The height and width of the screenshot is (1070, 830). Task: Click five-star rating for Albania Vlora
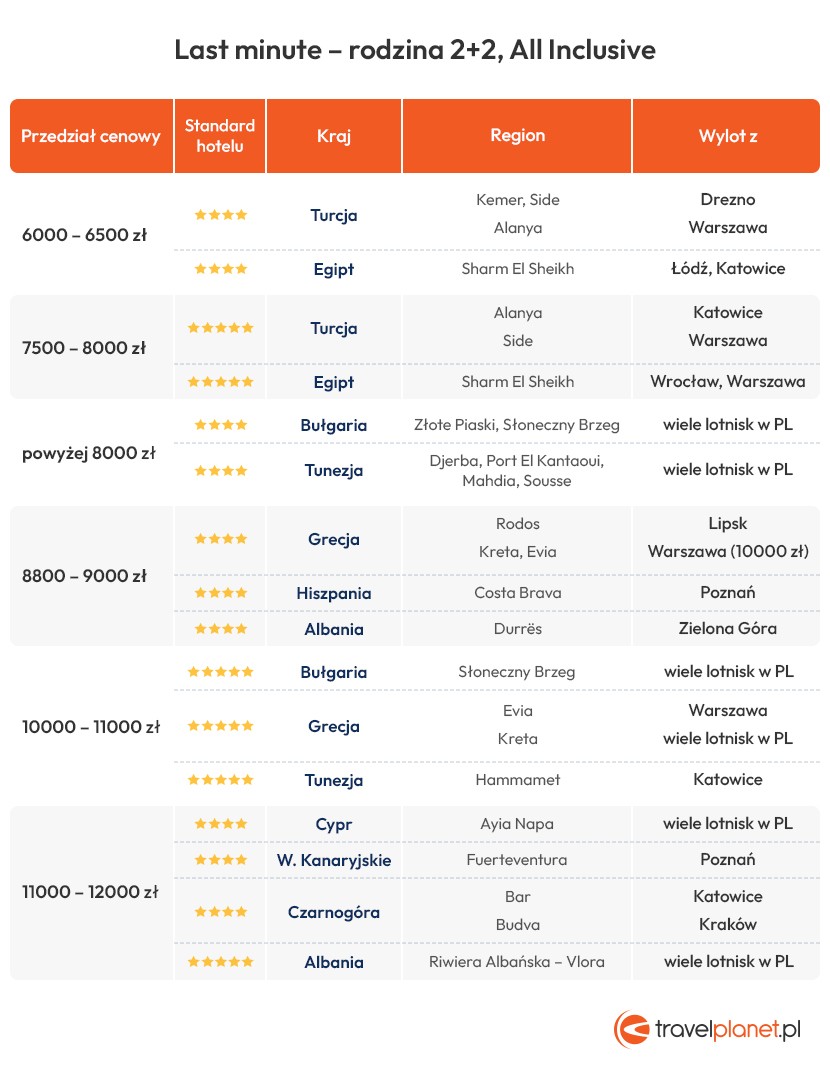[x=220, y=961]
